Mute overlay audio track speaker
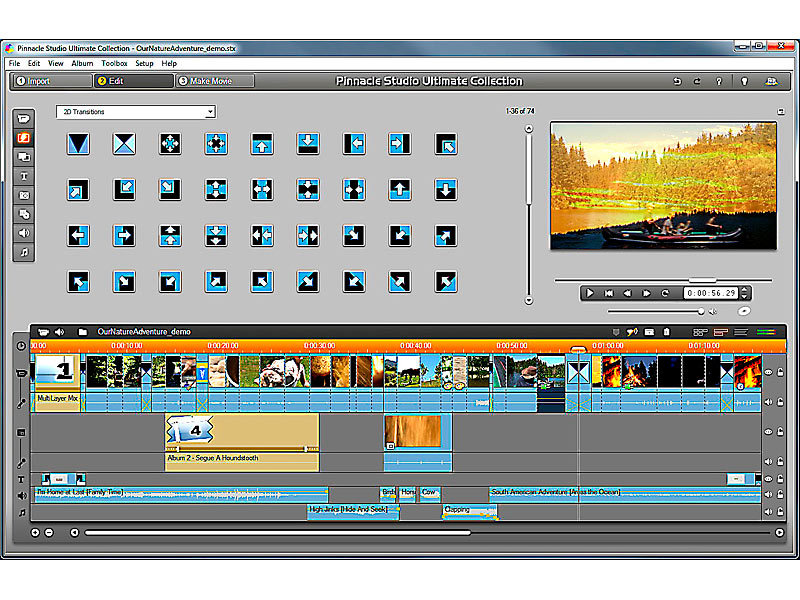Viewport: 800px width, 600px height. pyautogui.click(x=768, y=461)
